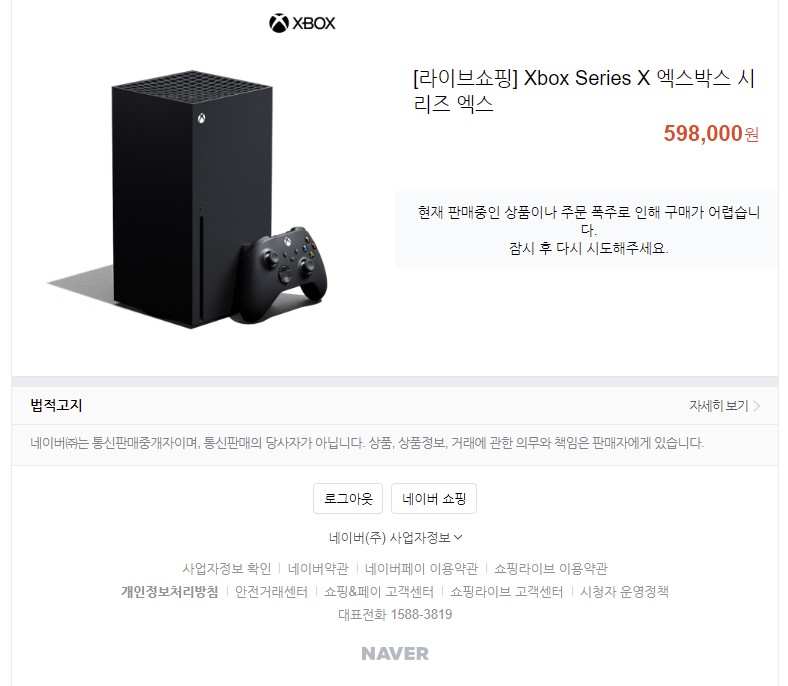
Task: Open 쇼핑라이브 이용약관 link
Action: (x=551, y=569)
